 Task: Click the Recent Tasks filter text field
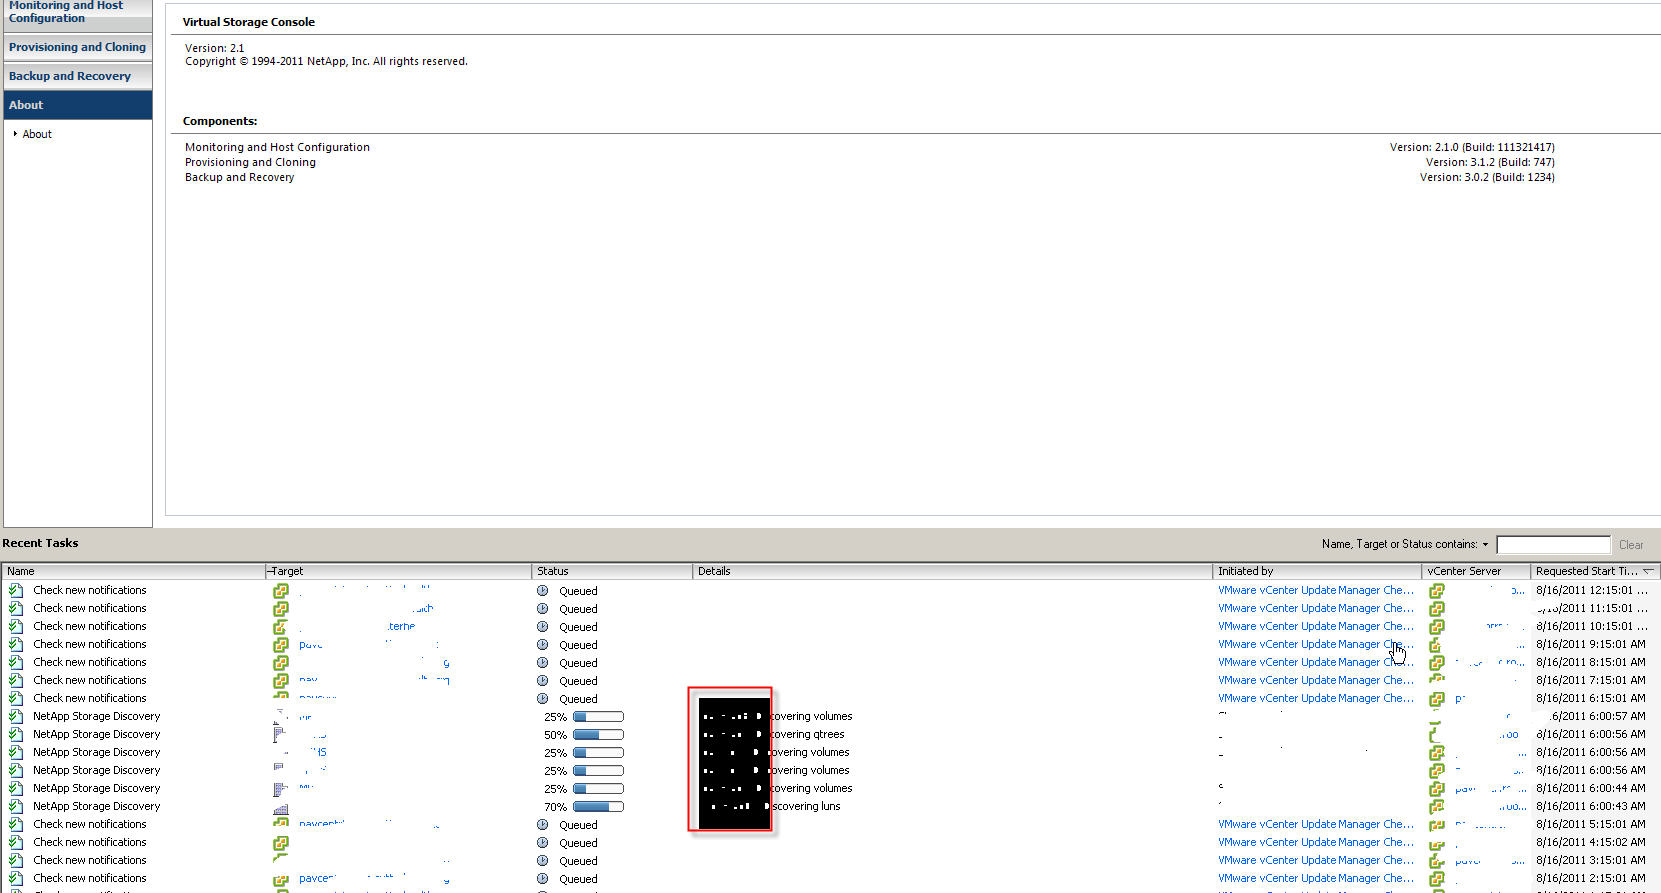click(1553, 545)
